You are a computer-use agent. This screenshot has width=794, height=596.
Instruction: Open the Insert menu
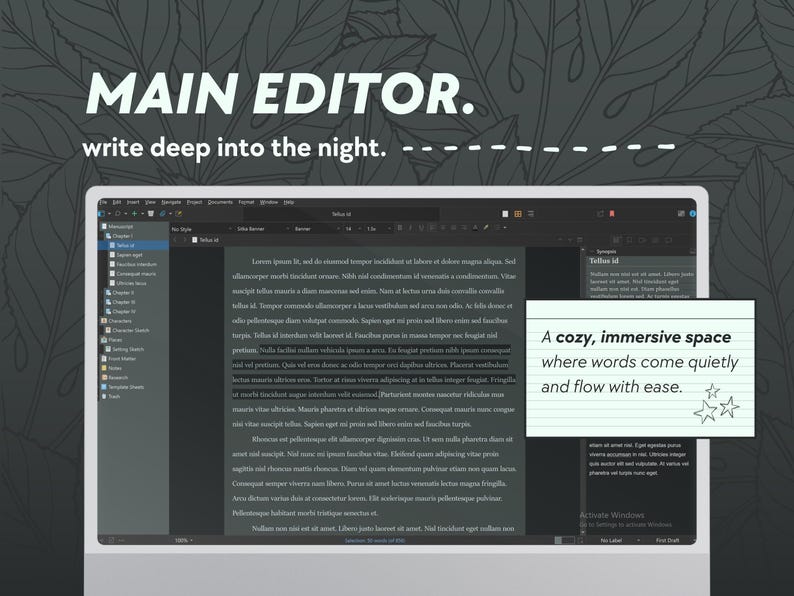pos(133,202)
